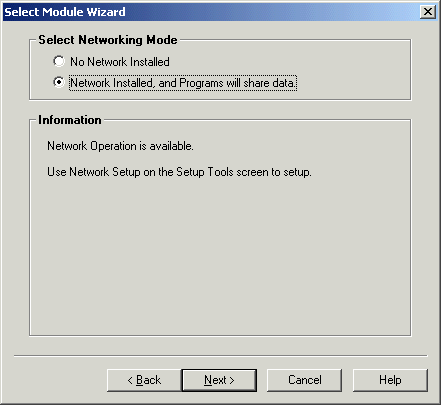
Task: Click the 'Use Network Setup' instruction line
Action: tap(179, 172)
